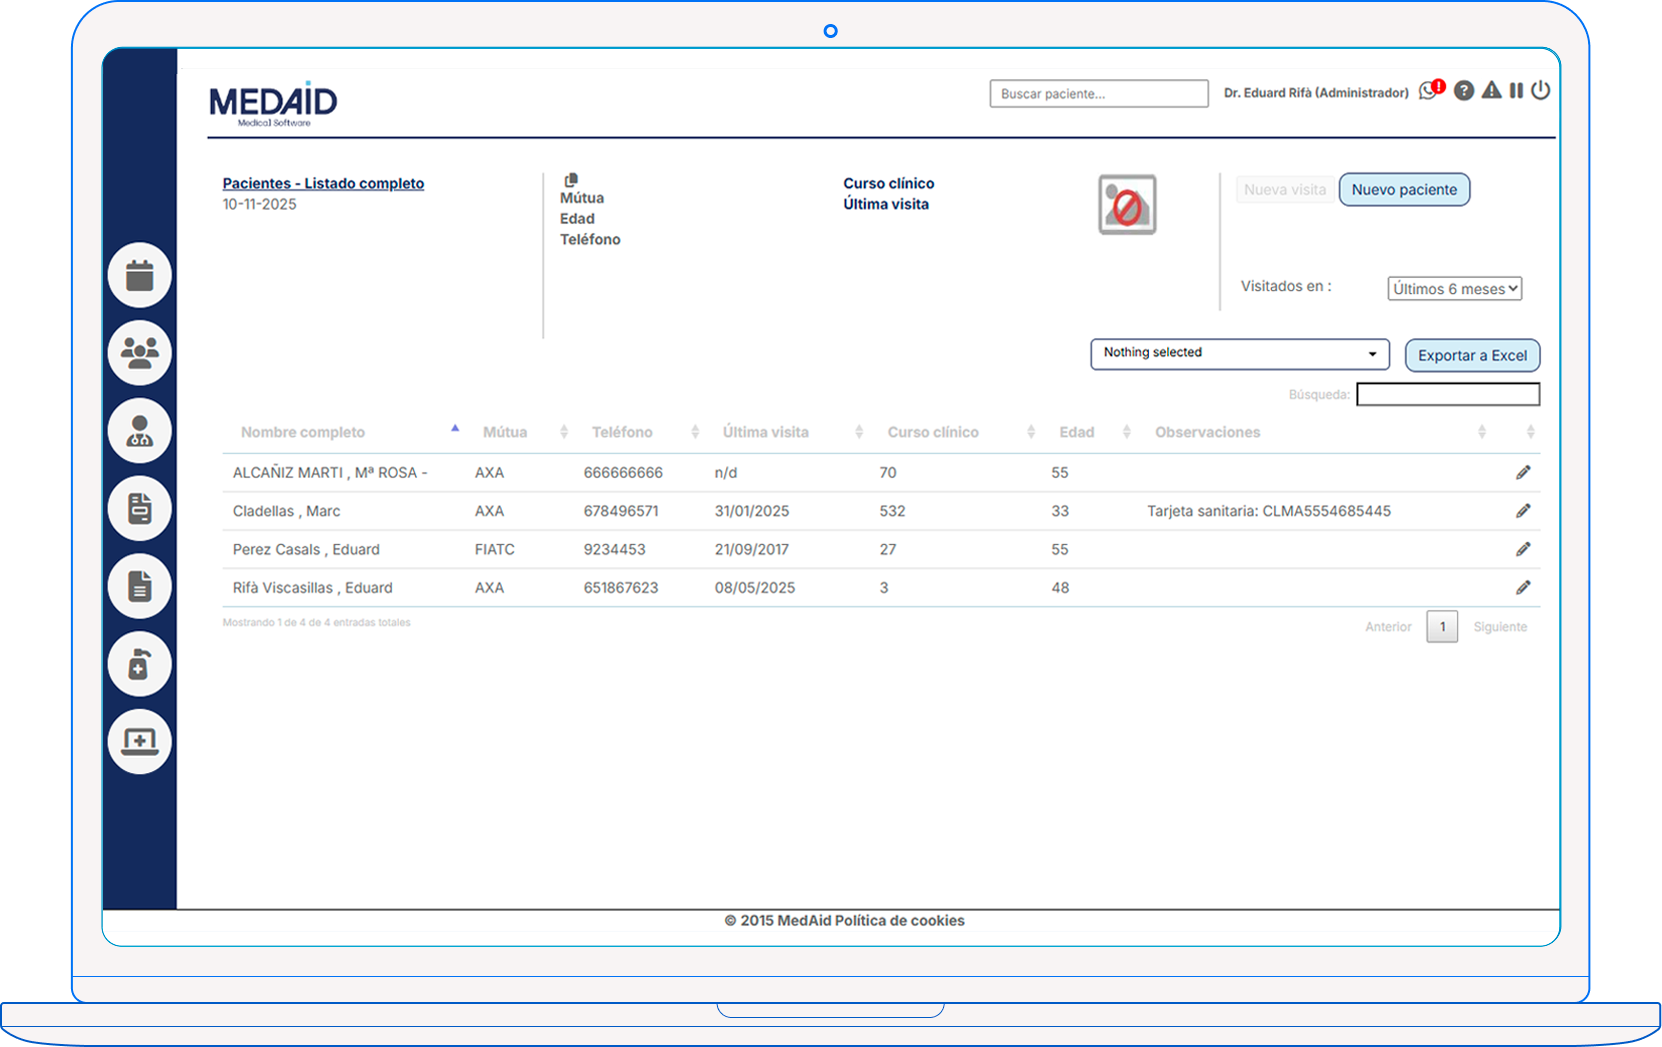Image resolution: width=1662 pixels, height=1047 pixels.
Task: Click Dr. Eduard Rifà user name
Action: pos(1316,93)
